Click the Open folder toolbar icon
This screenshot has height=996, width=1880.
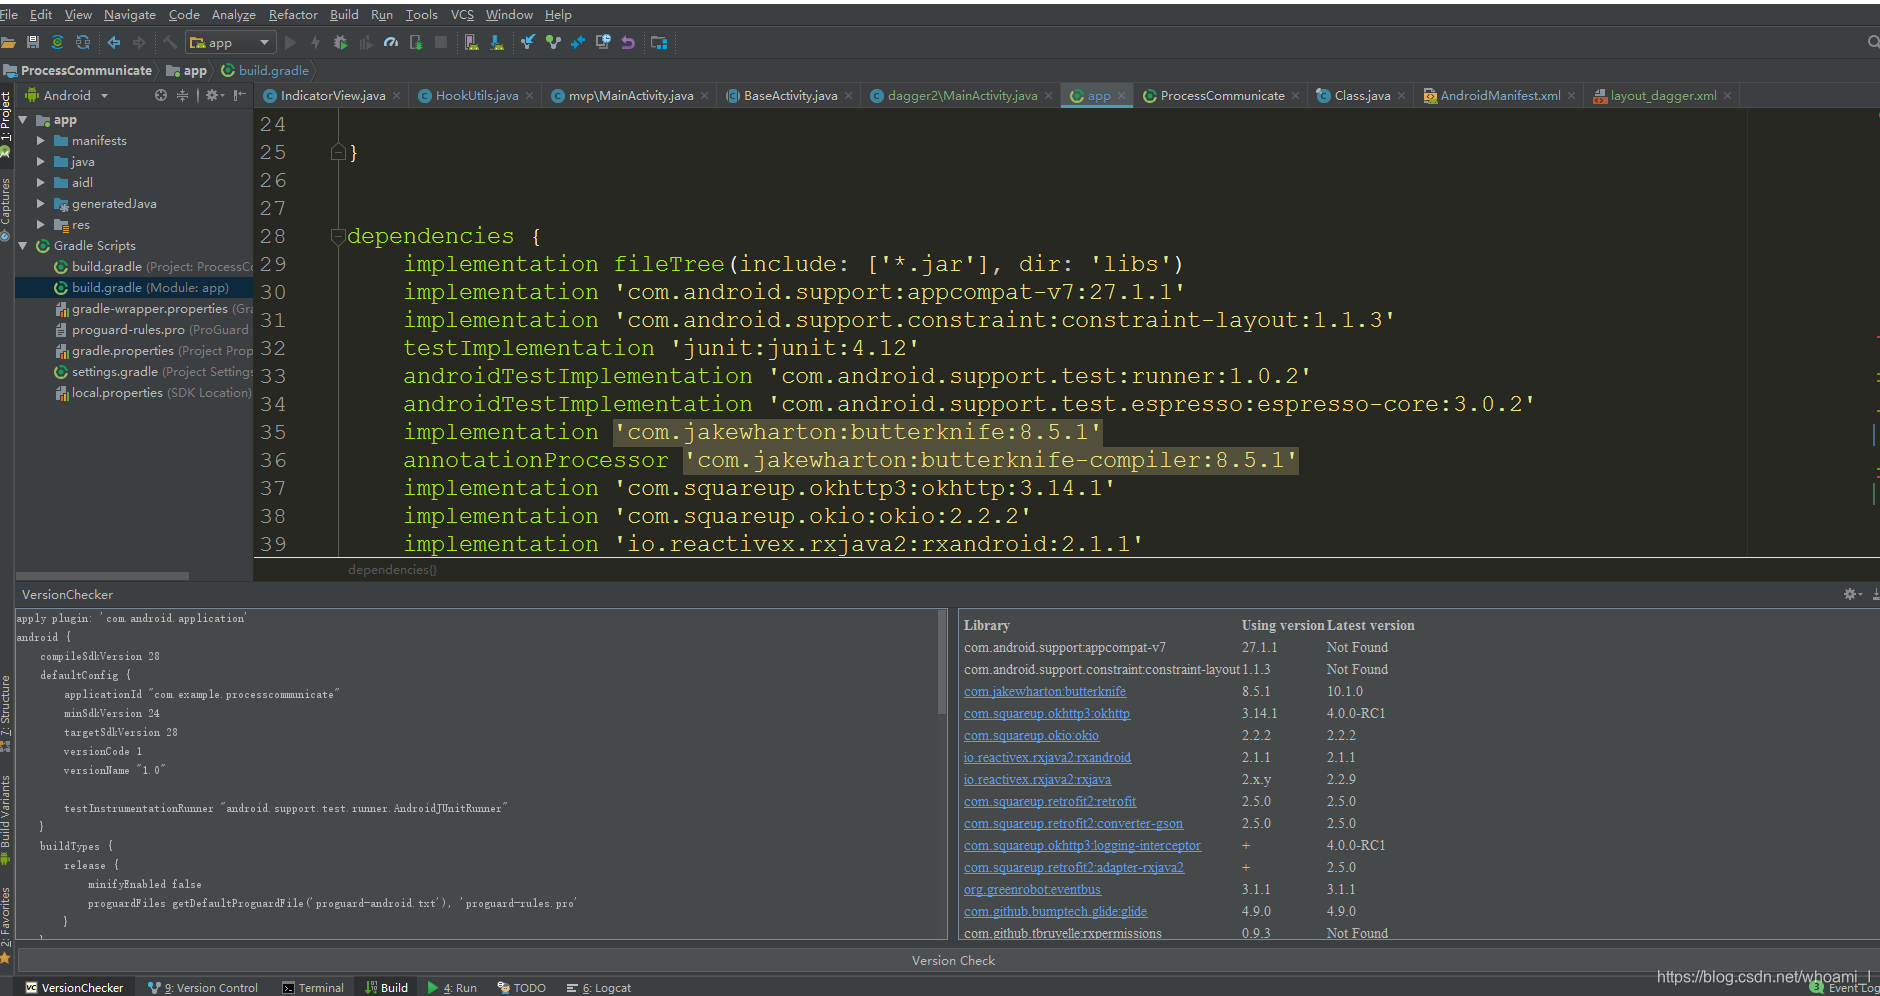pyautogui.click(x=8, y=42)
